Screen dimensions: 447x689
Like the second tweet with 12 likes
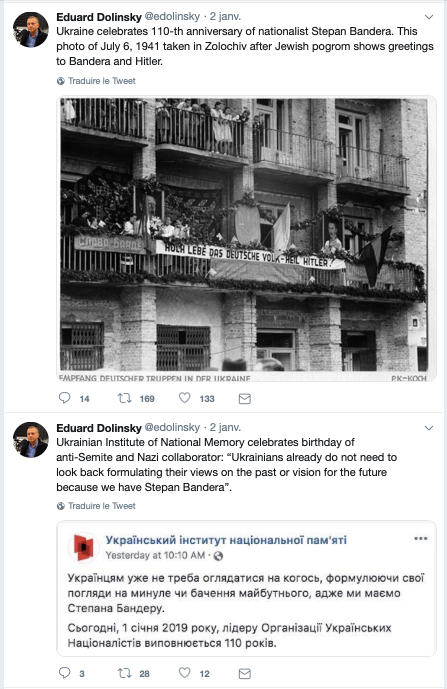pyautogui.click(x=185, y=672)
